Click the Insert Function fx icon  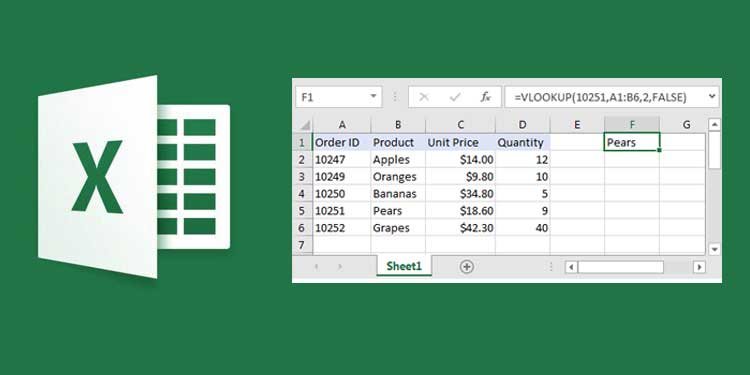[x=485, y=98]
